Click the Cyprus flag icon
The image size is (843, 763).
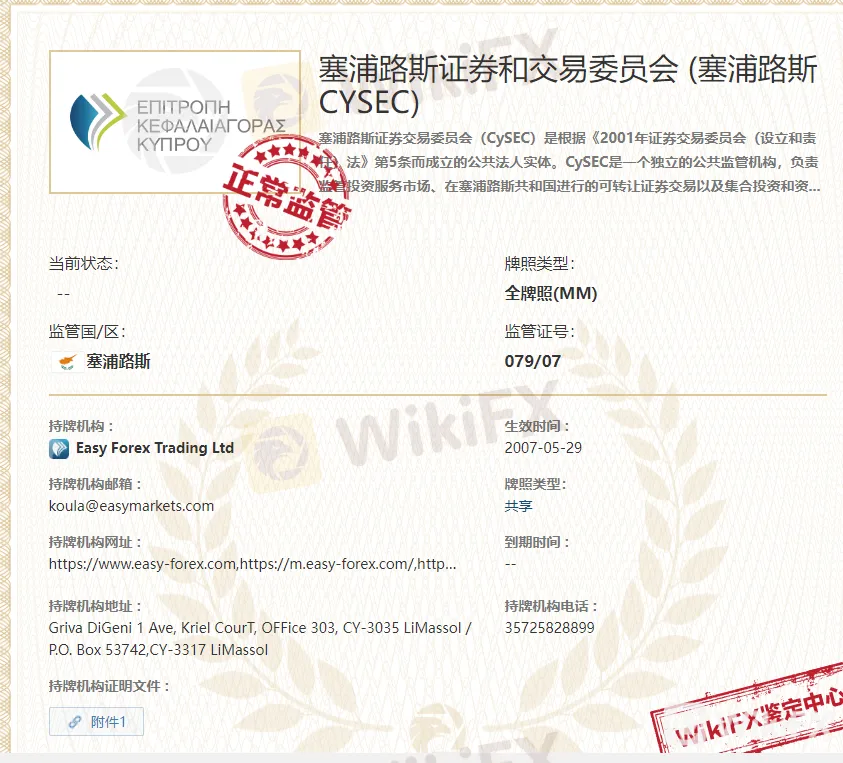[66, 362]
